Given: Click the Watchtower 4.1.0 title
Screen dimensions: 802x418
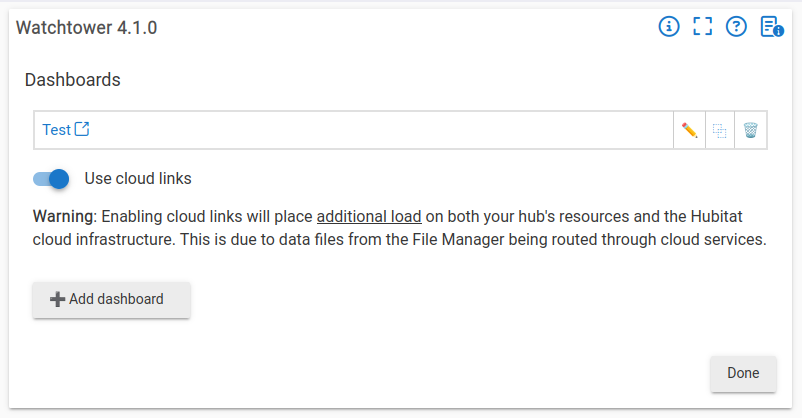Looking at the screenshot, I should click(x=87, y=28).
